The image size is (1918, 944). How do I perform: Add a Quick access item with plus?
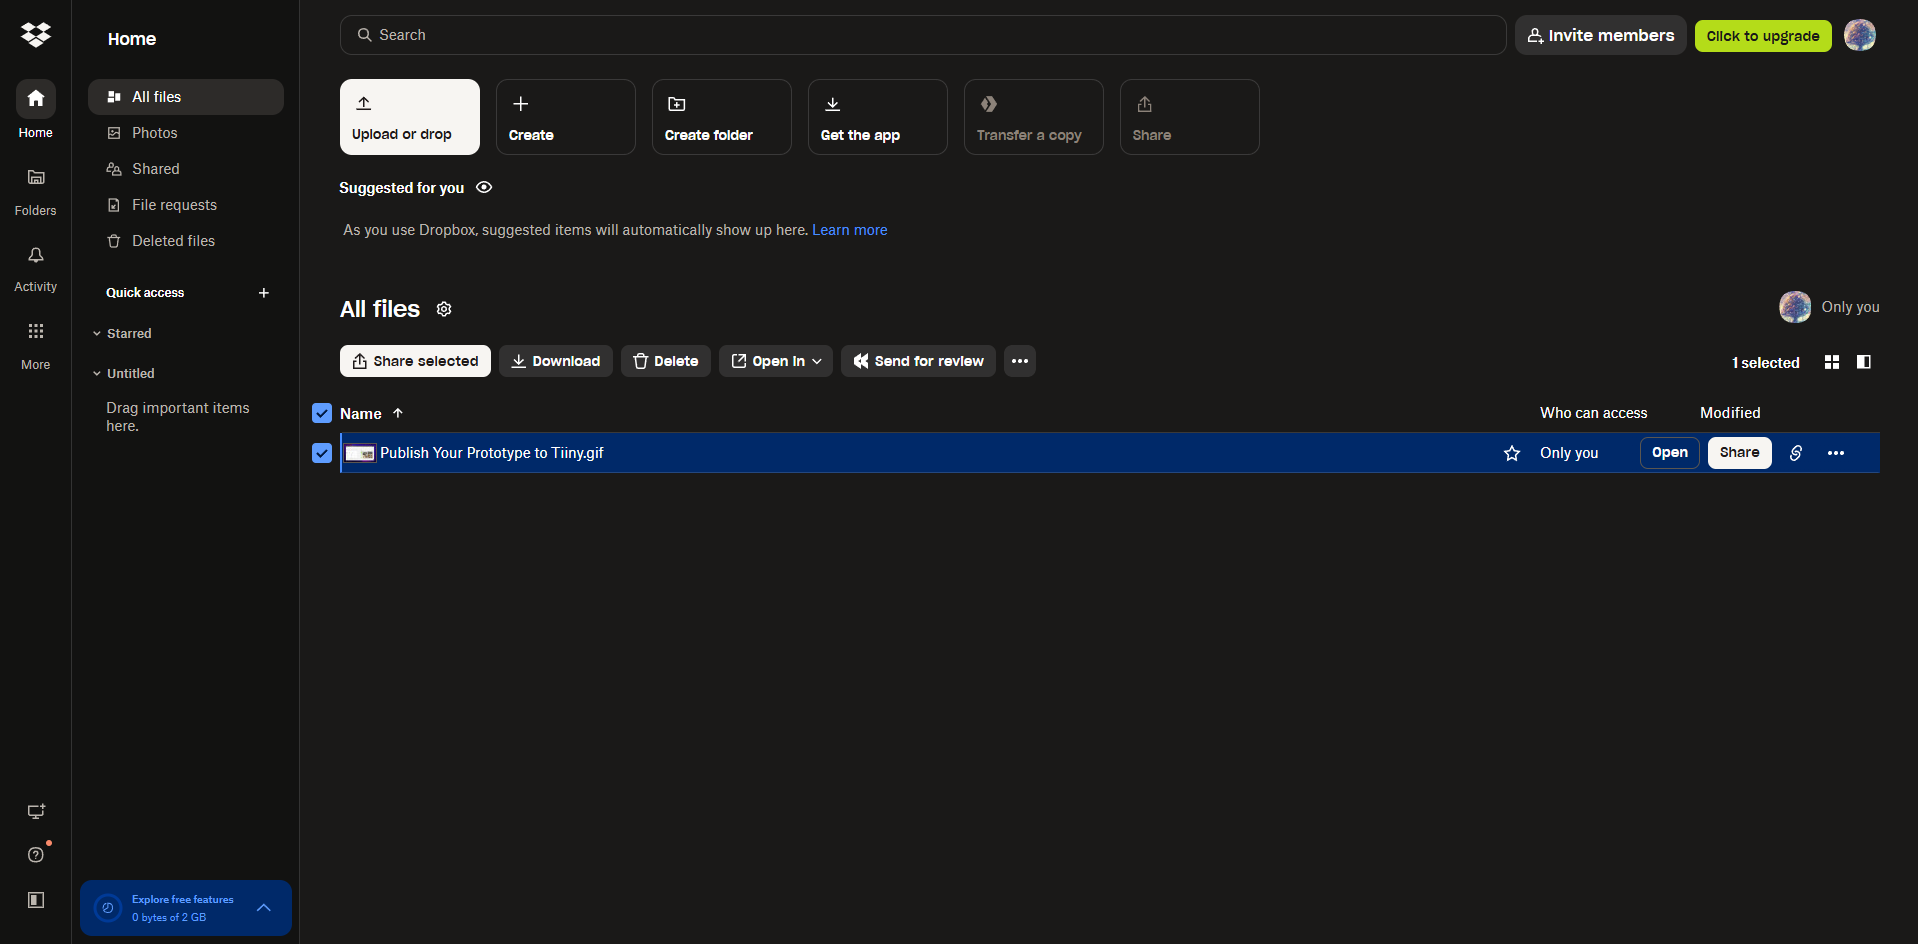[x=264, y=293]
